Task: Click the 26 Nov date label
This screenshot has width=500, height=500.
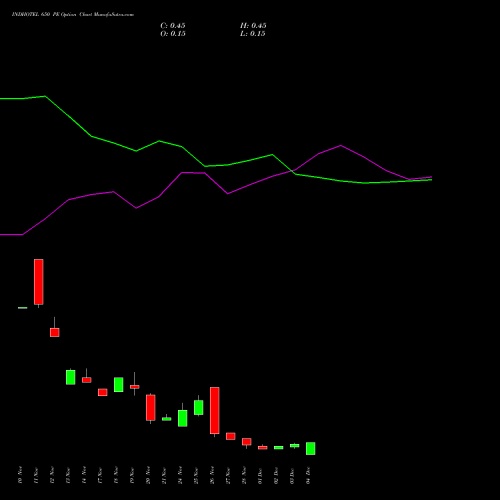Action: (x=212, y=475)
